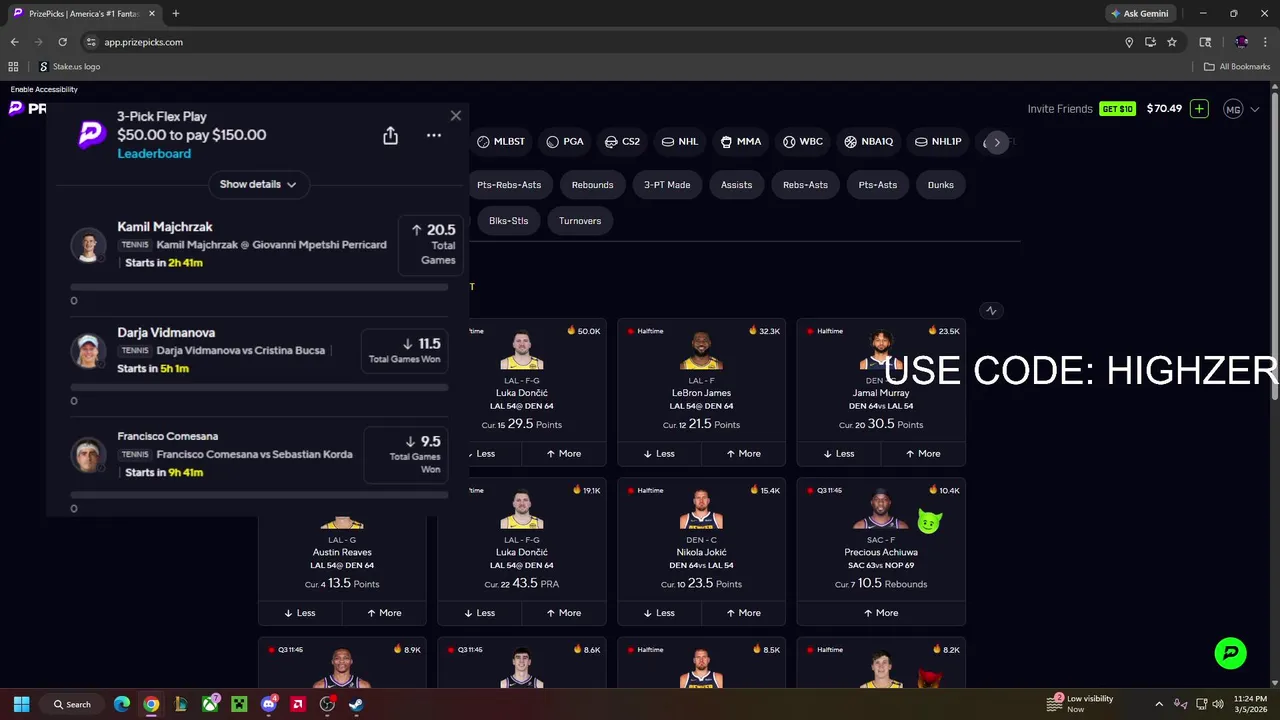Screen dimensions: 1280x720
Task: Select the PGA league tab
Action: point(565,142)
